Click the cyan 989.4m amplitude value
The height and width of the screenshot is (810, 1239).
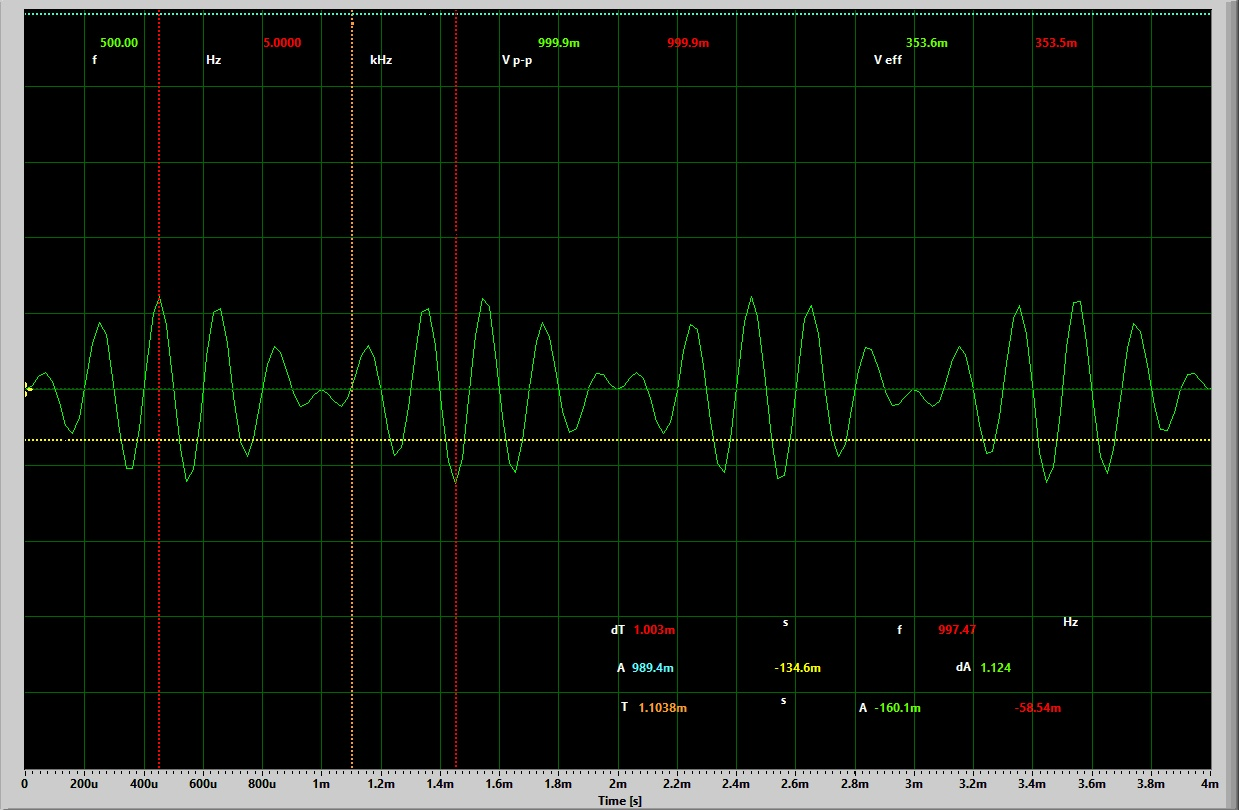(x=653, y=668)
